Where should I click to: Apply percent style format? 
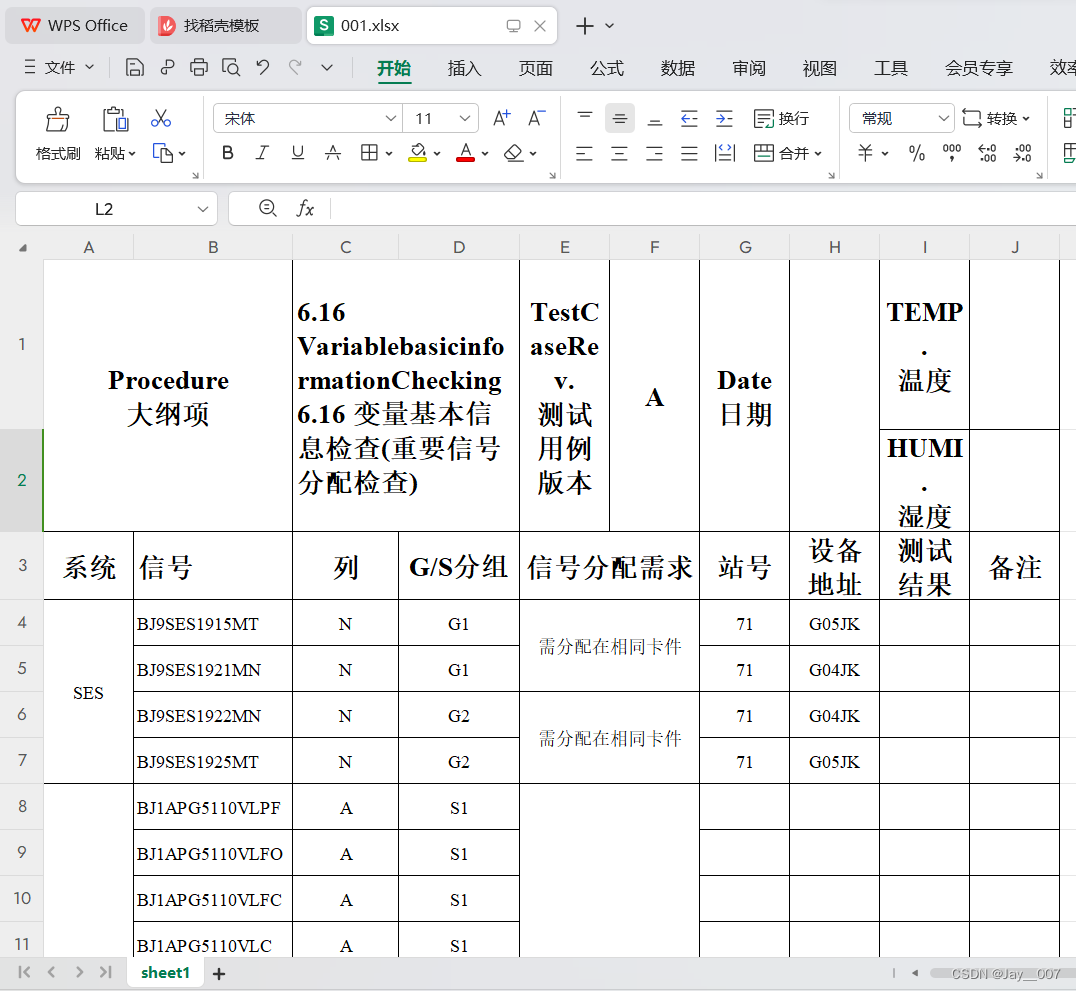[x=917, y=153]
